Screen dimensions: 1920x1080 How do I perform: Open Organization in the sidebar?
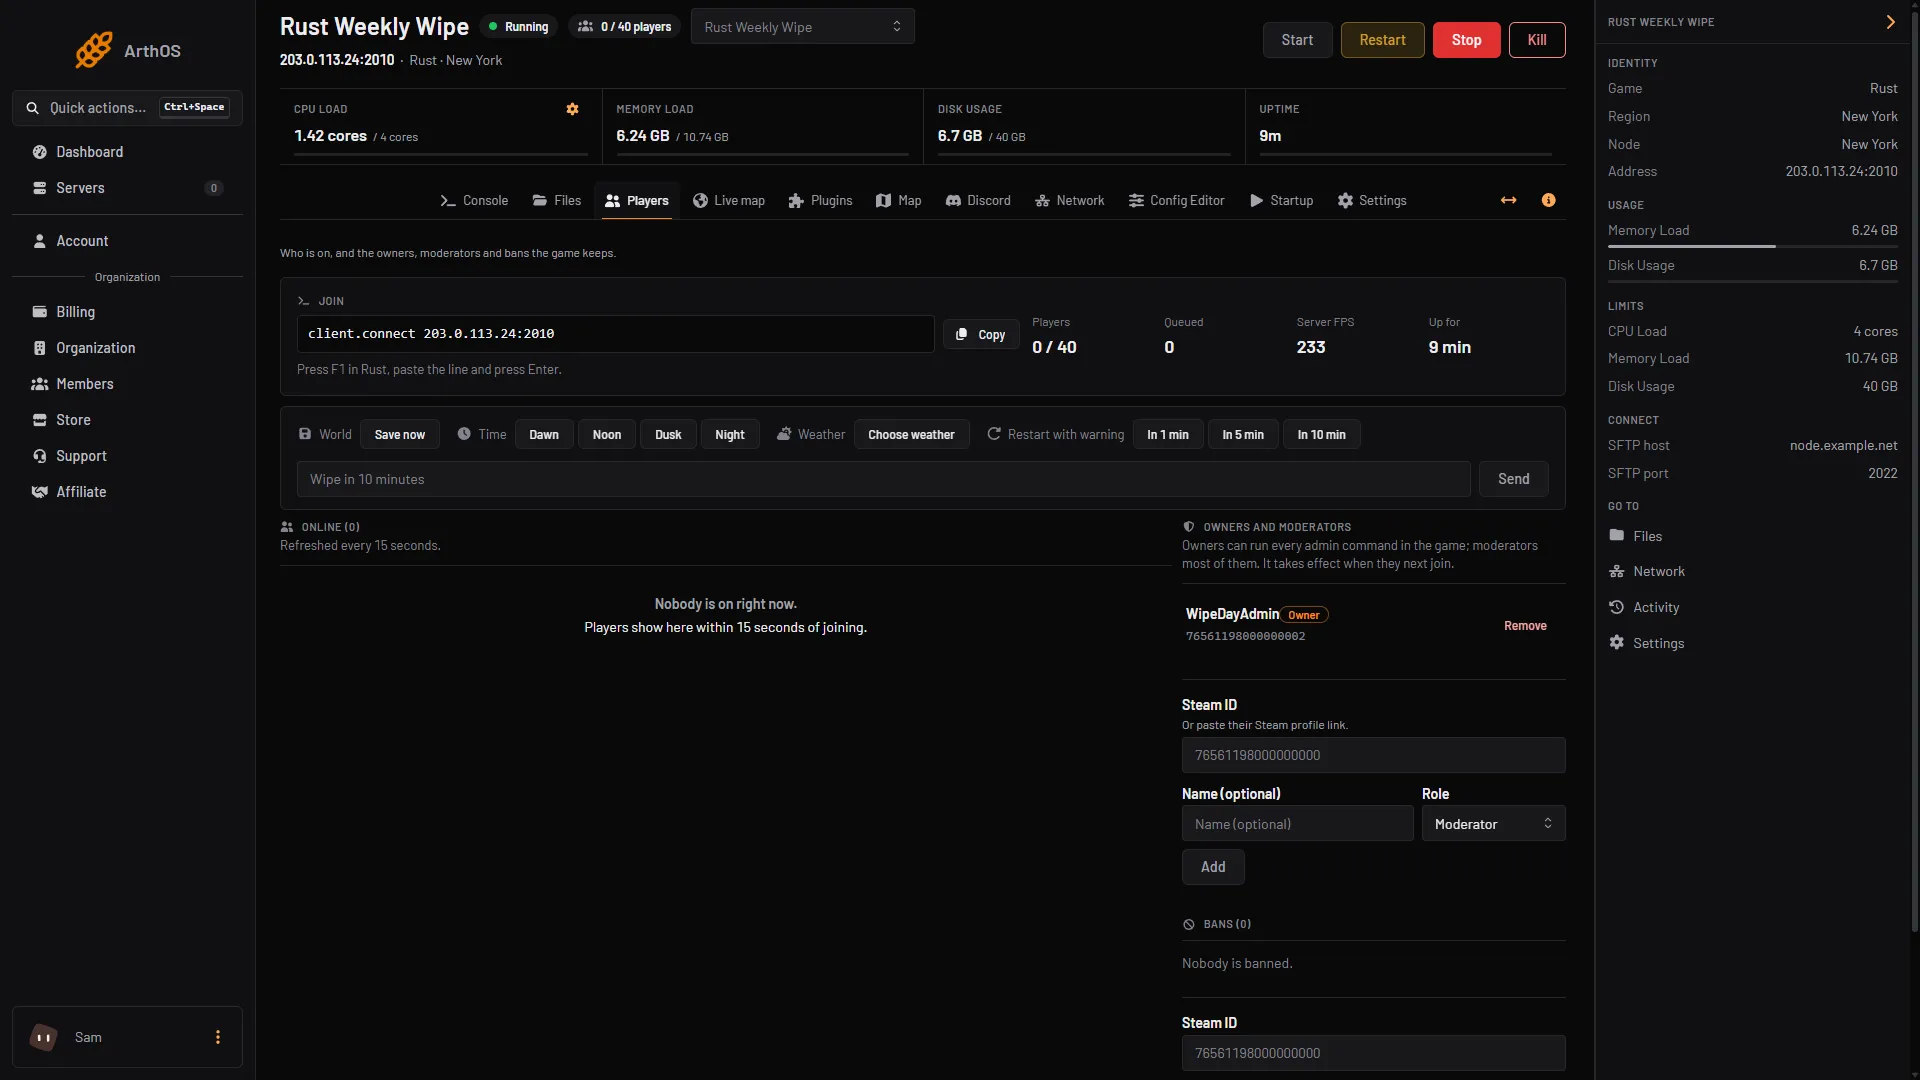point(127,348)
